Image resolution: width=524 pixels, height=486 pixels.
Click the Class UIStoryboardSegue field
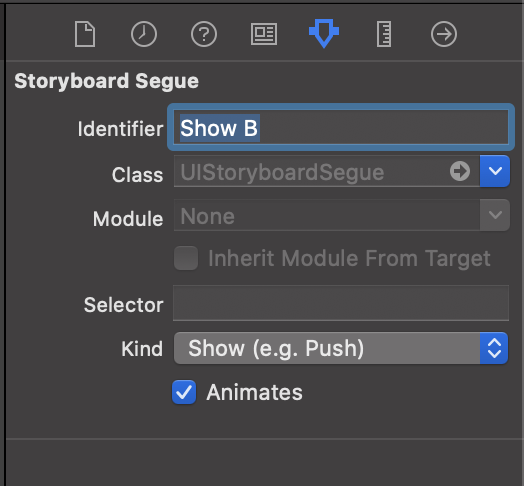[327, 171]
